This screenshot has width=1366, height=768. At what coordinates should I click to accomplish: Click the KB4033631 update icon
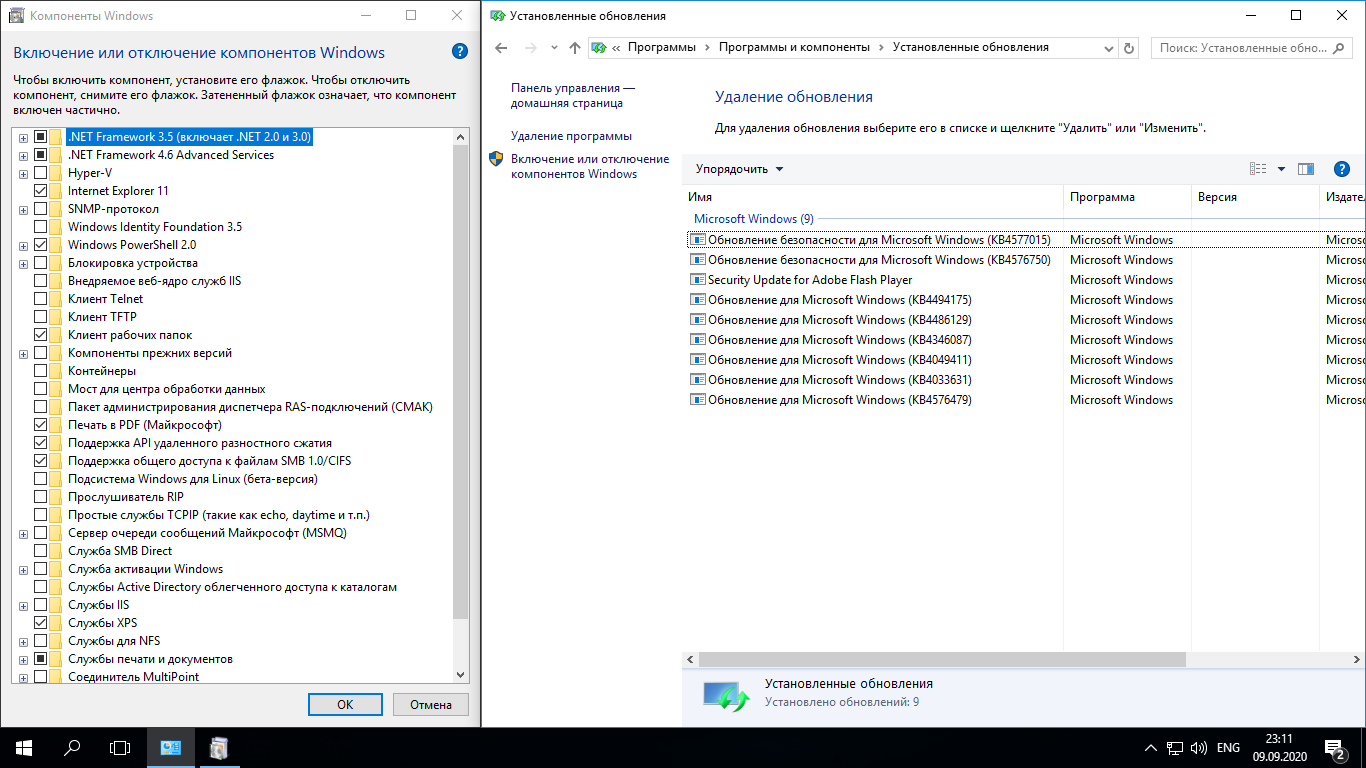tap(698, 380)
